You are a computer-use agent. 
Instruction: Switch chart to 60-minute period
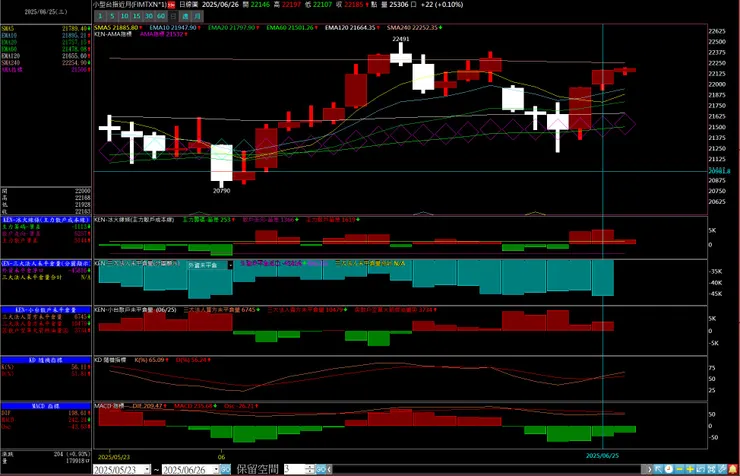click(161, 16)
